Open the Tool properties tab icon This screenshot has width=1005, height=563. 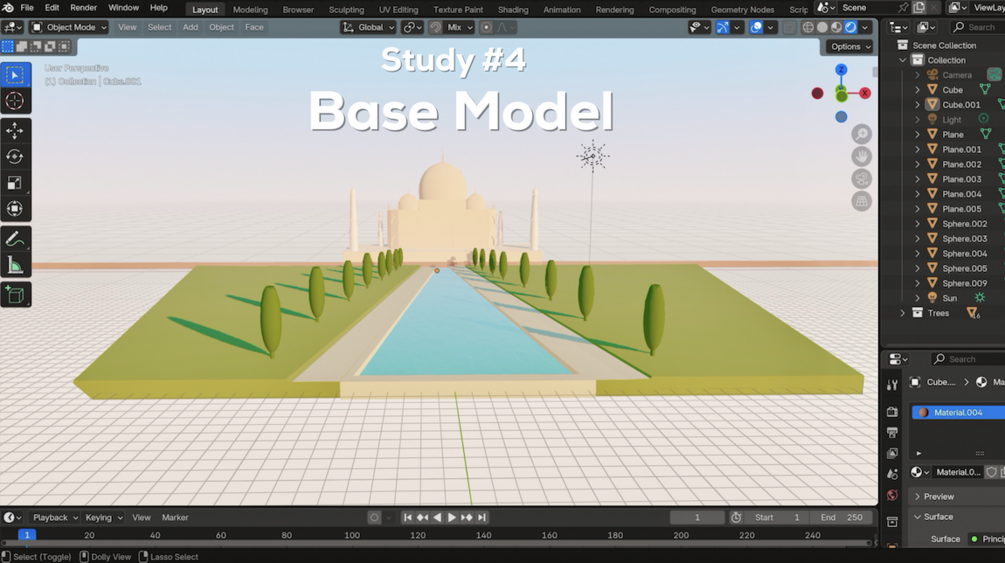tap(892, 385)
